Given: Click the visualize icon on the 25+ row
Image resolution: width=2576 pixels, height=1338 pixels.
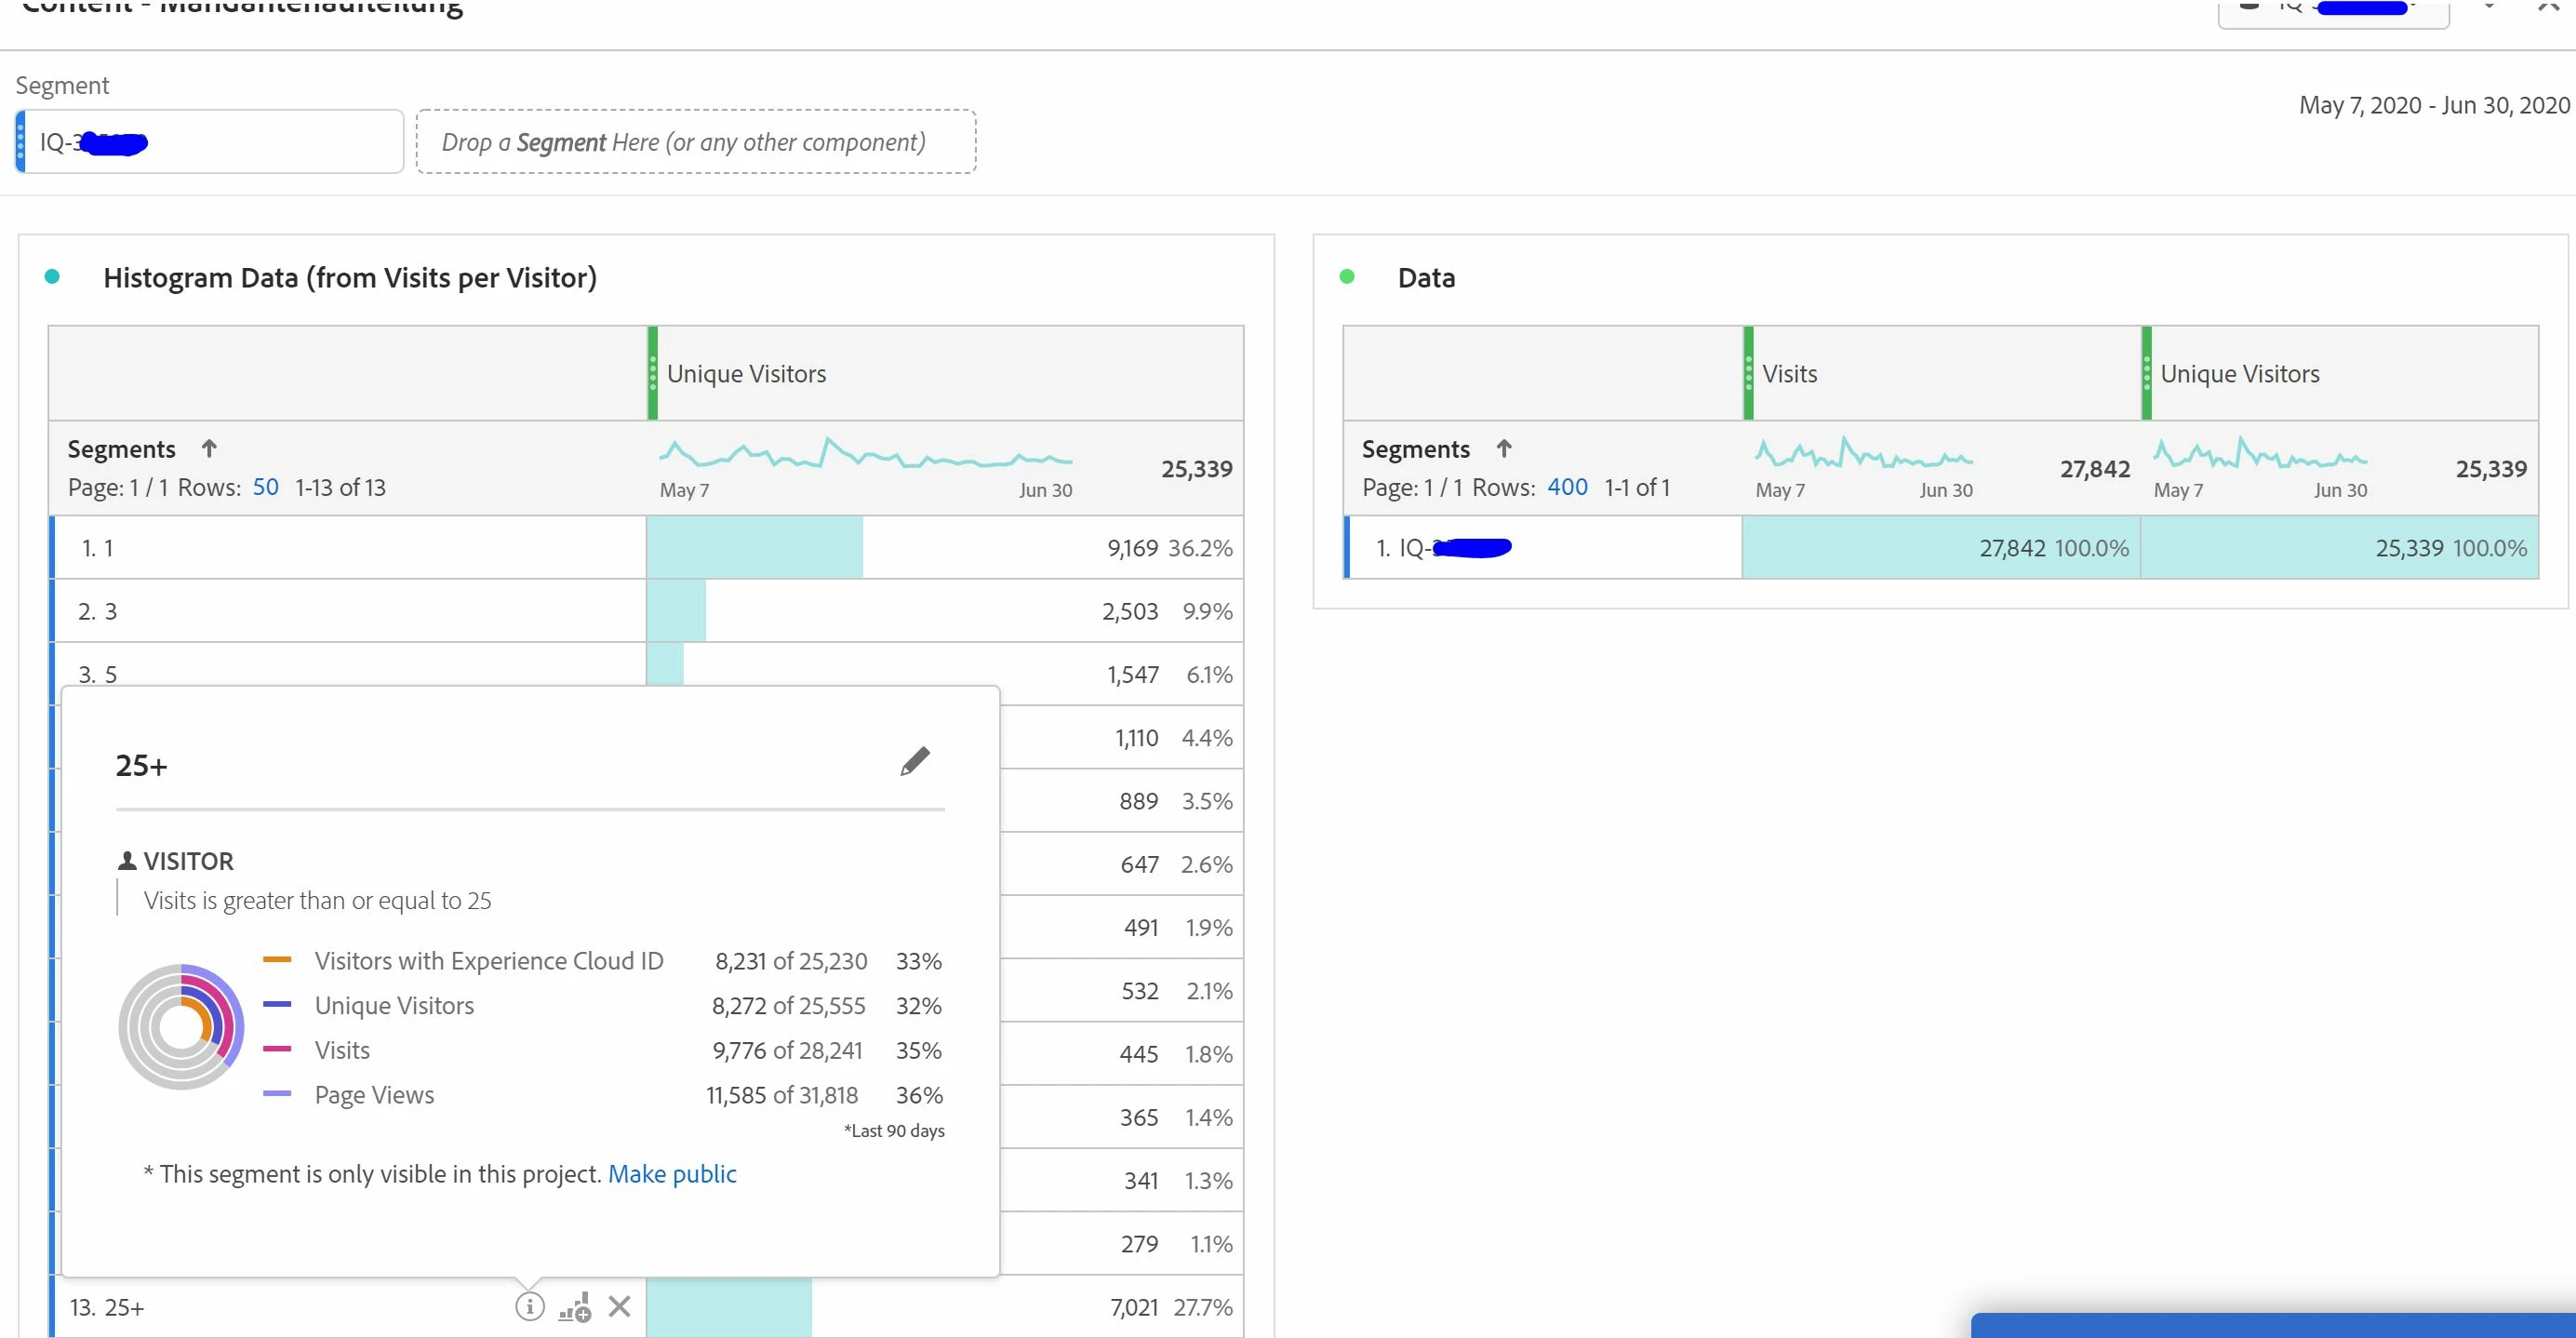Looking at the screenshot, I should [x=575, y=1307].
